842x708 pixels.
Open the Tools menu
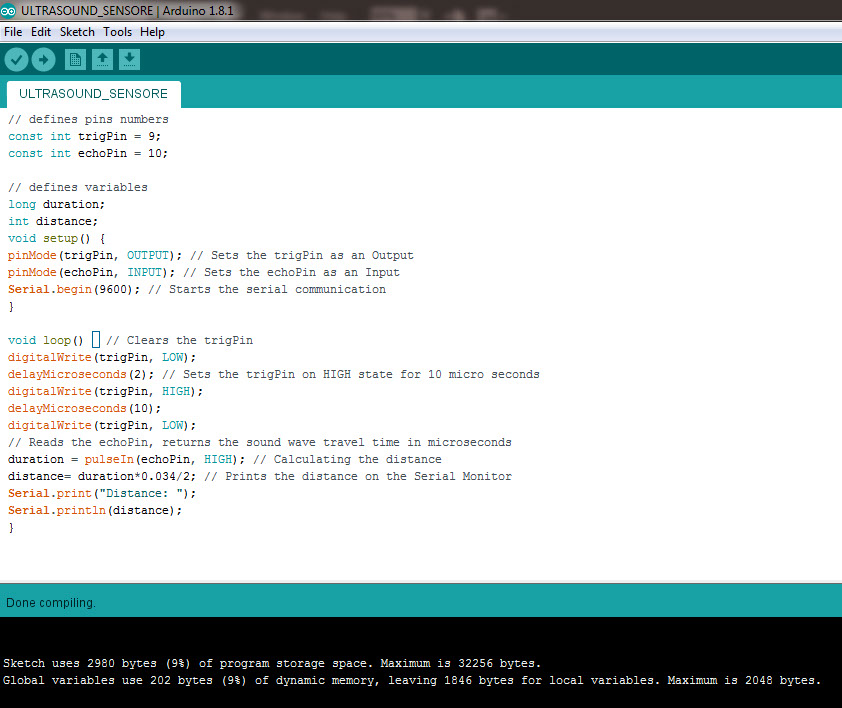click(118, 32)
